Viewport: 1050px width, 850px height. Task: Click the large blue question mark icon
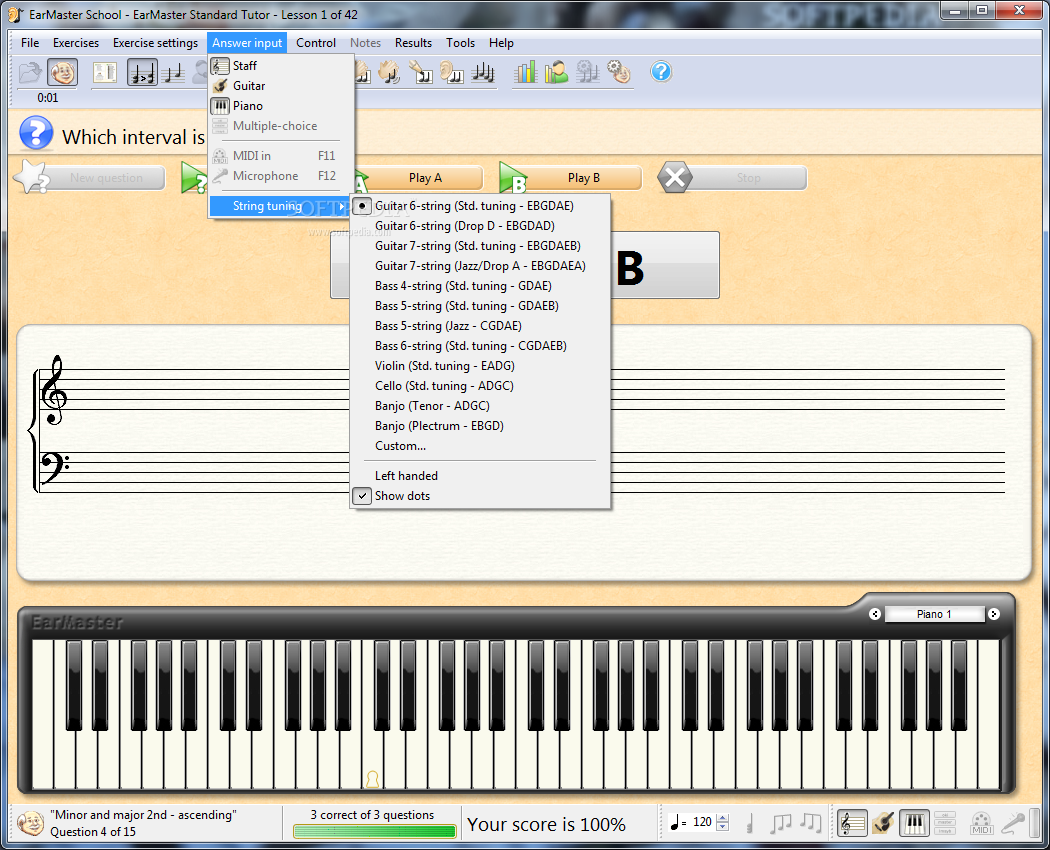click(36, 133)
